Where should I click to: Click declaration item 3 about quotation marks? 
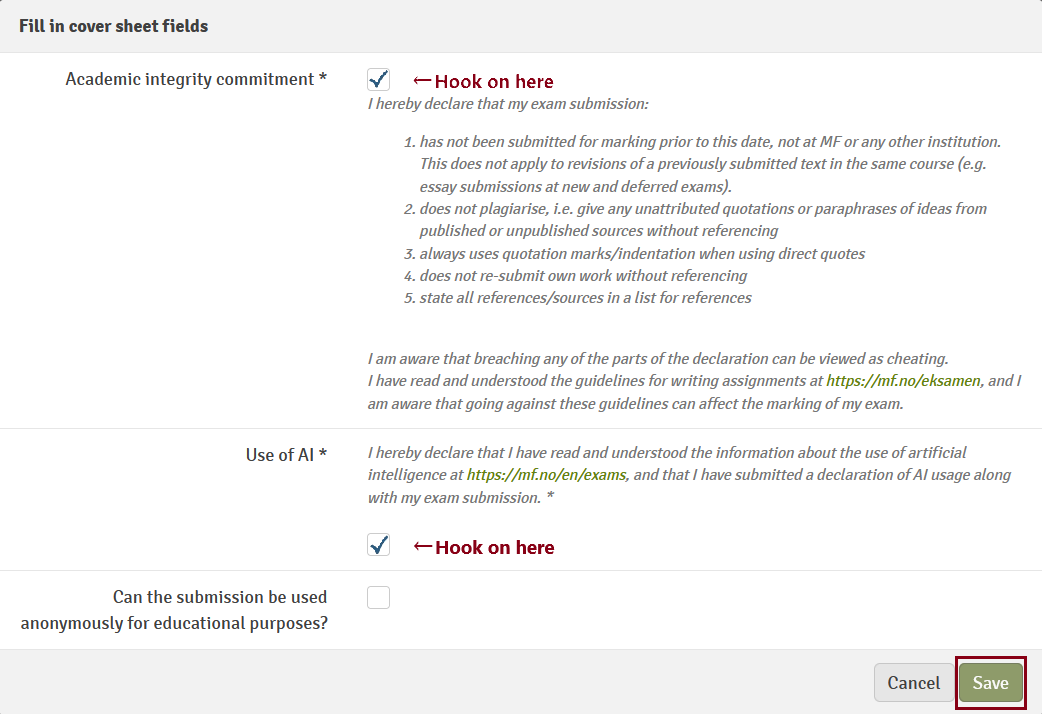coord(642,254)
